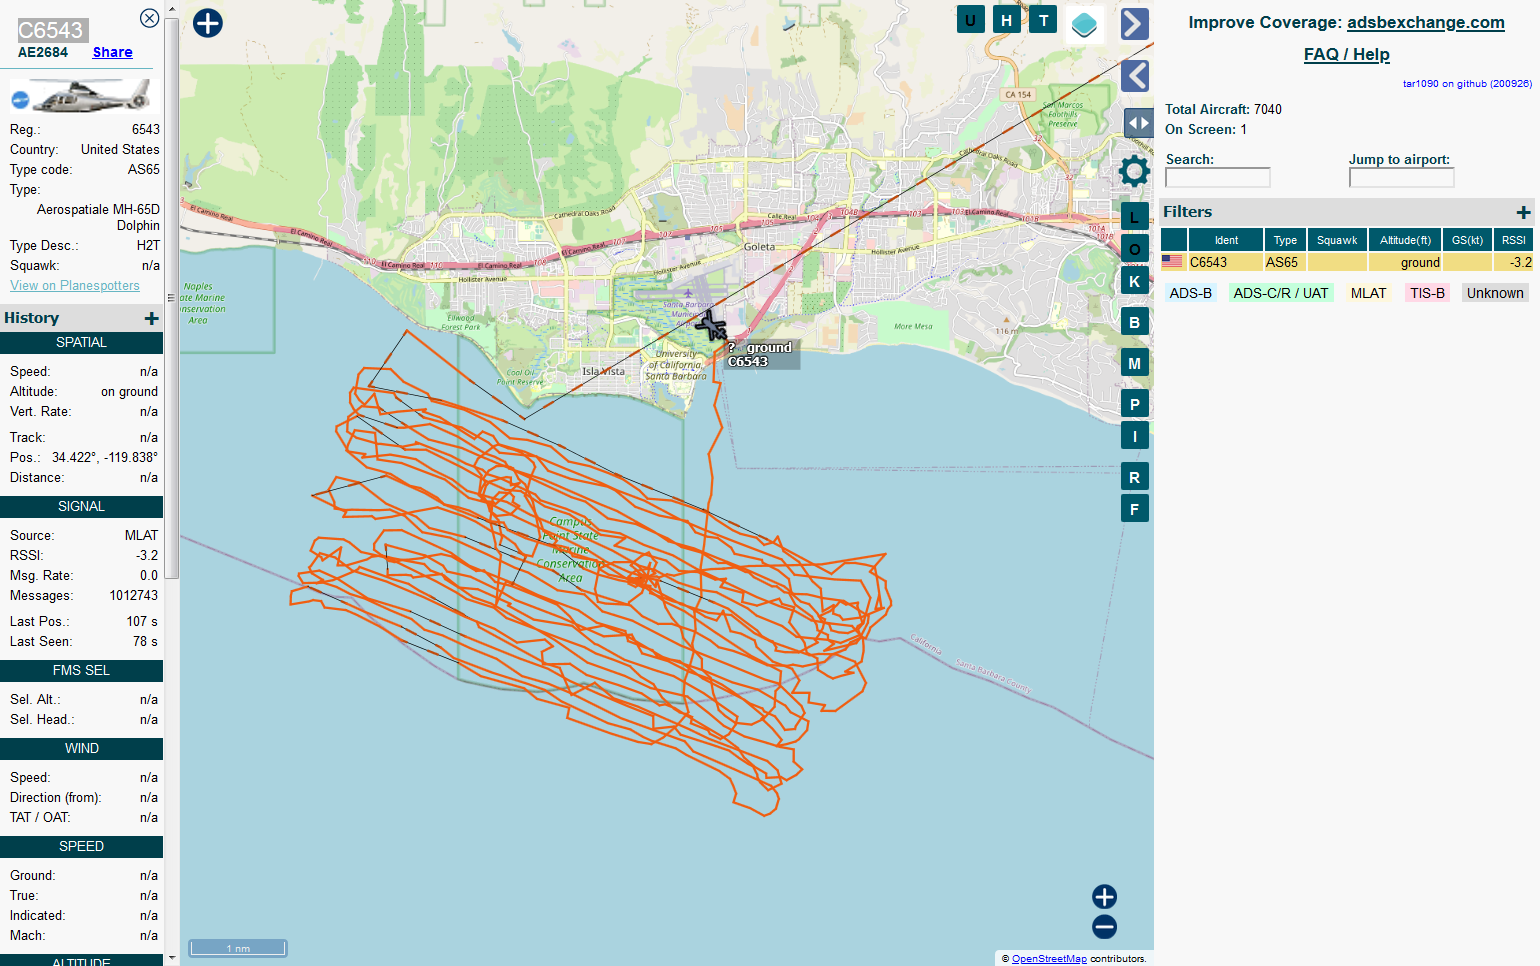
Task: Toggle the P button
Action: 1134,404
